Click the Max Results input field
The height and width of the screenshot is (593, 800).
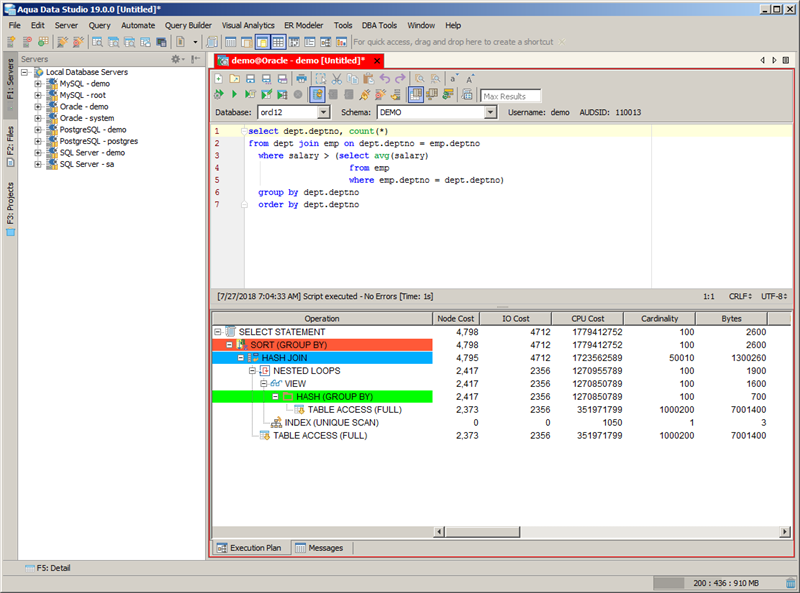click(x=510, y=96)
